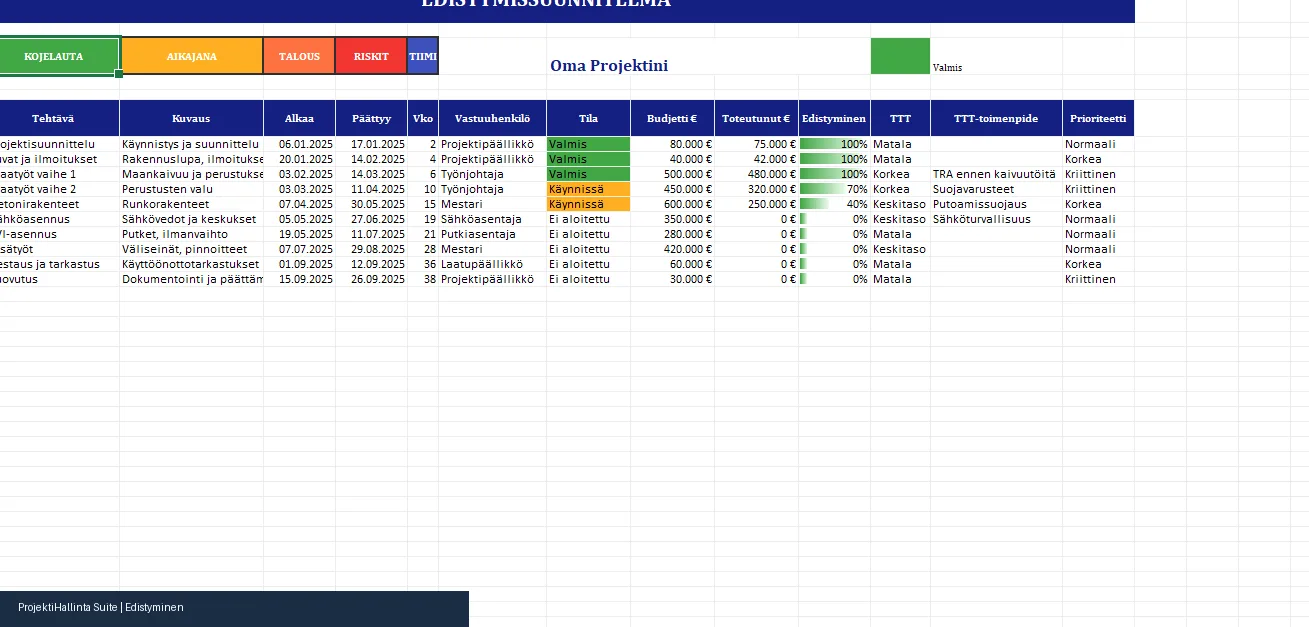The width and height of the screenshot is (1309, 627).
Task: Click the Toteutunut € column header
Action: click(x=756, y=118)
